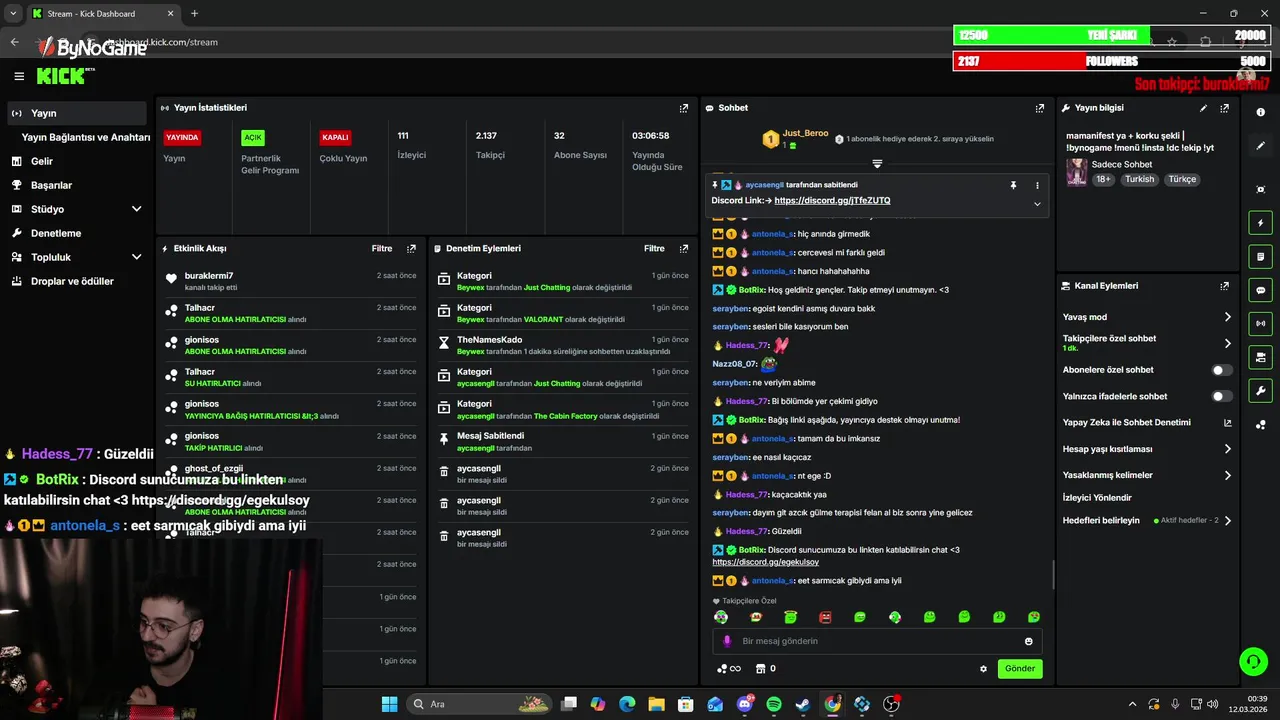Click the chat panel scrollbar
The width and height of the screenshot is (1280, 720).
(x=1052, y=574)
